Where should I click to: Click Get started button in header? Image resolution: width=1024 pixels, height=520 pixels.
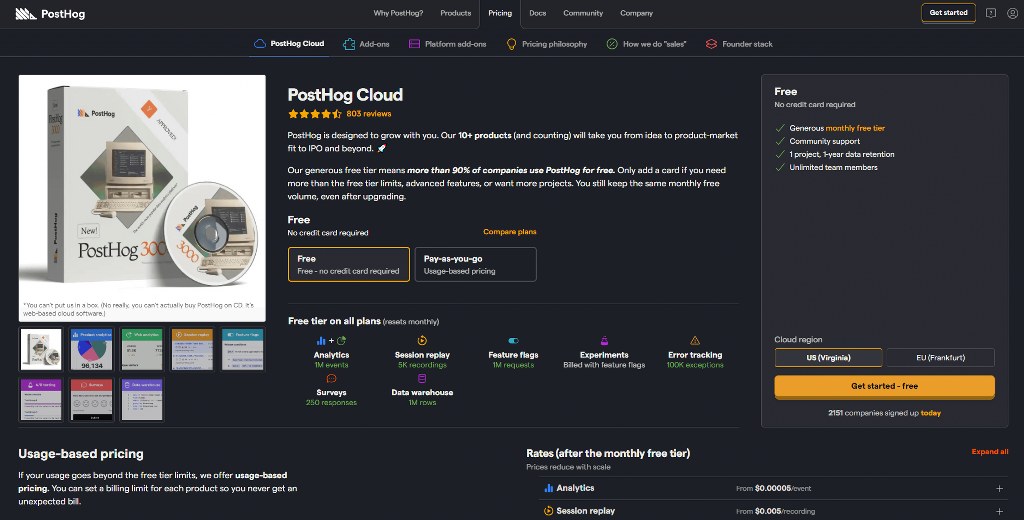(x=948, y=13)
